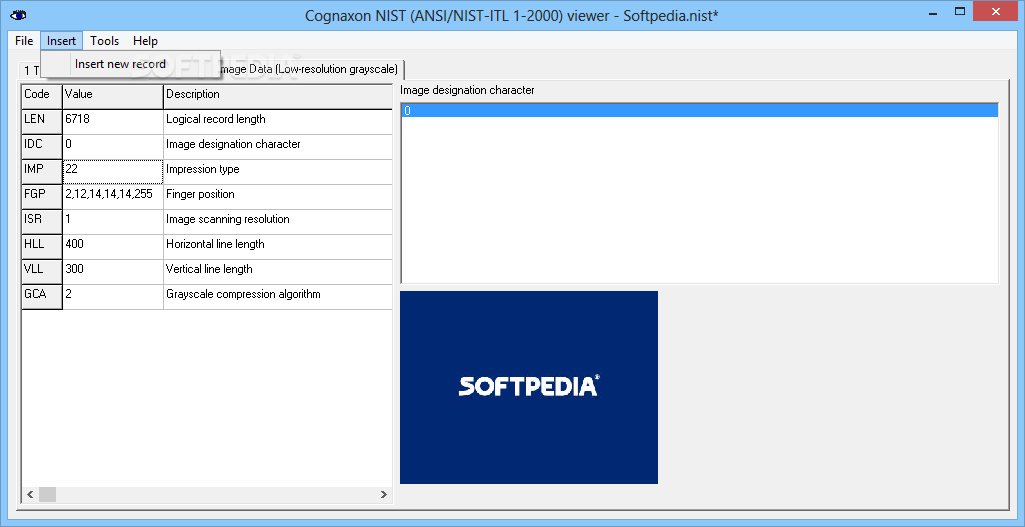Select the IMP row header

42,171
